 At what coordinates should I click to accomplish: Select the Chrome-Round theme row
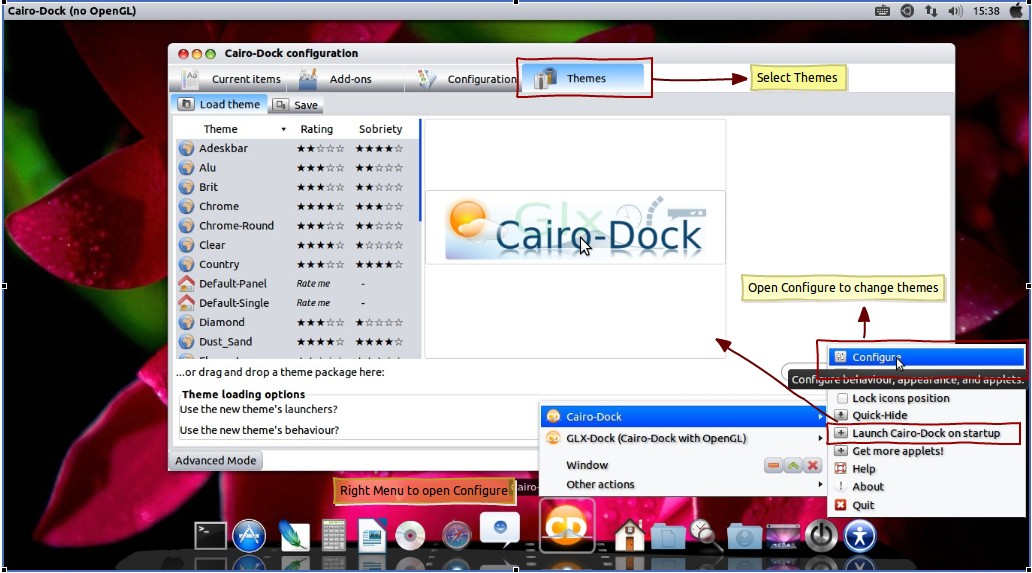(x=297, y=226)
